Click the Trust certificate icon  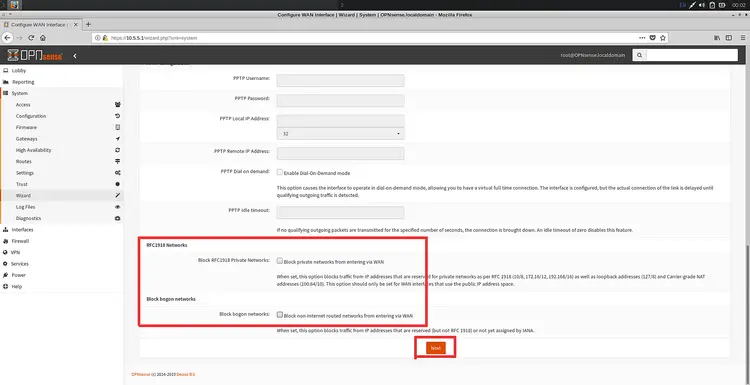(118, 184)
